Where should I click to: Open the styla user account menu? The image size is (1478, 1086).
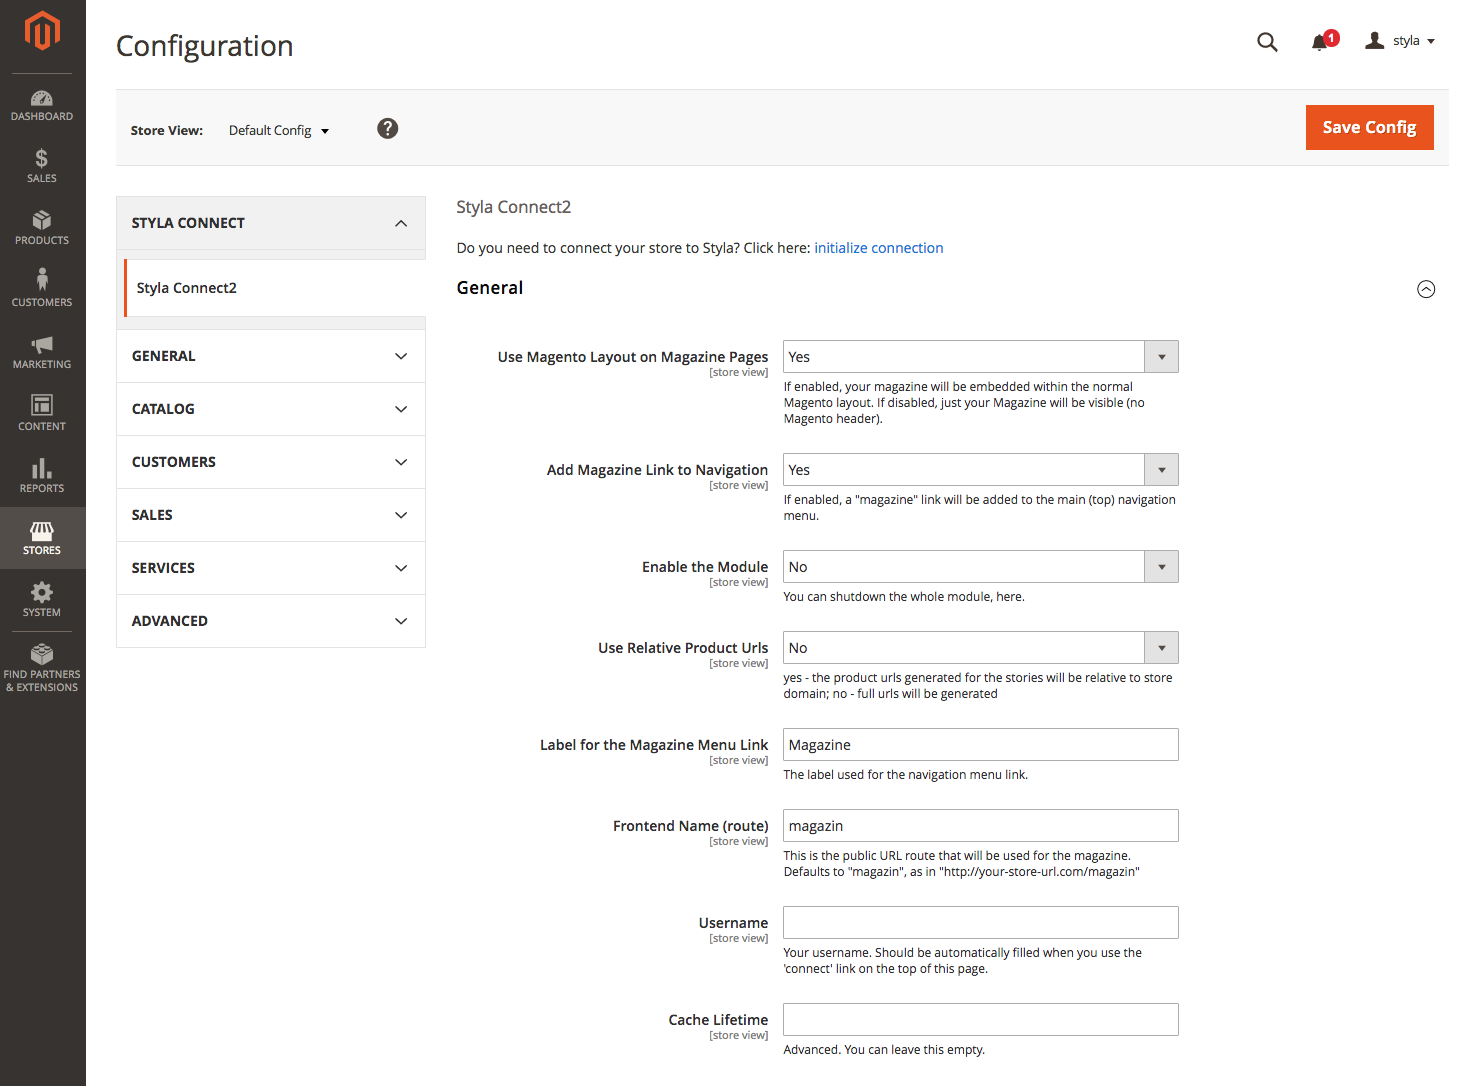[1400, 41]
